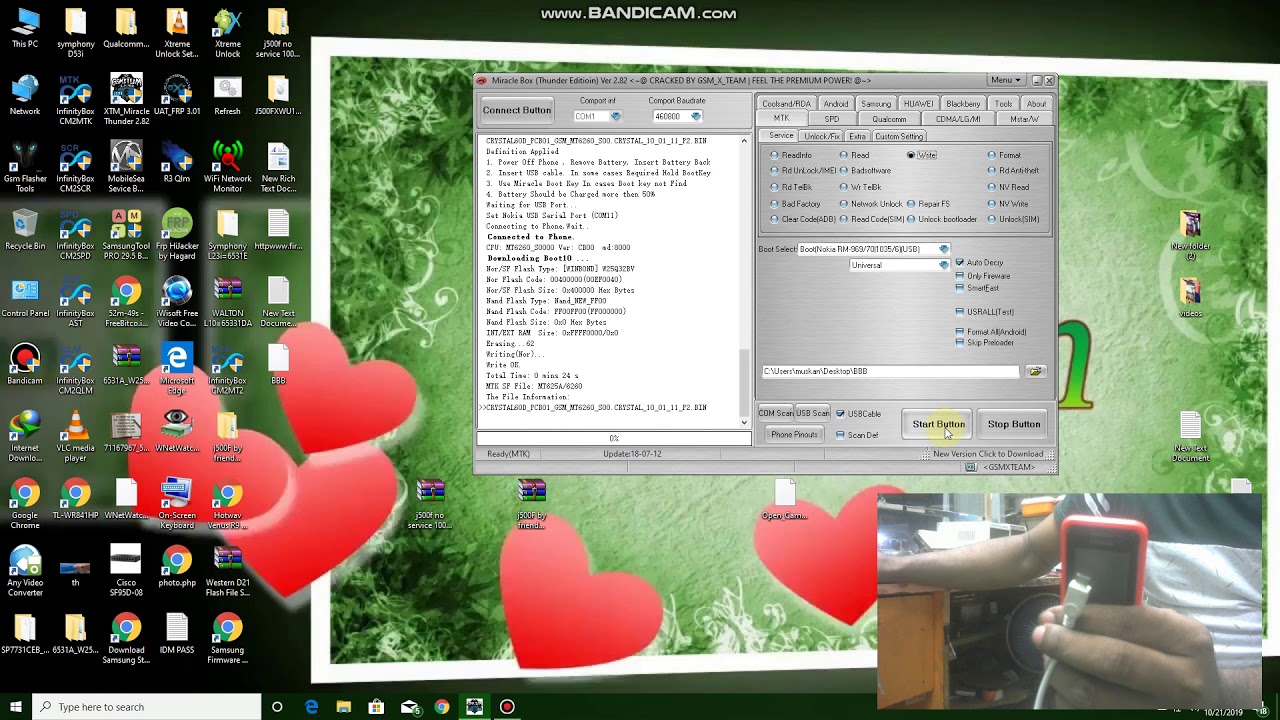
Task: Open Gsm Flasher Tools icon
Action: click(x=25, y=166)
